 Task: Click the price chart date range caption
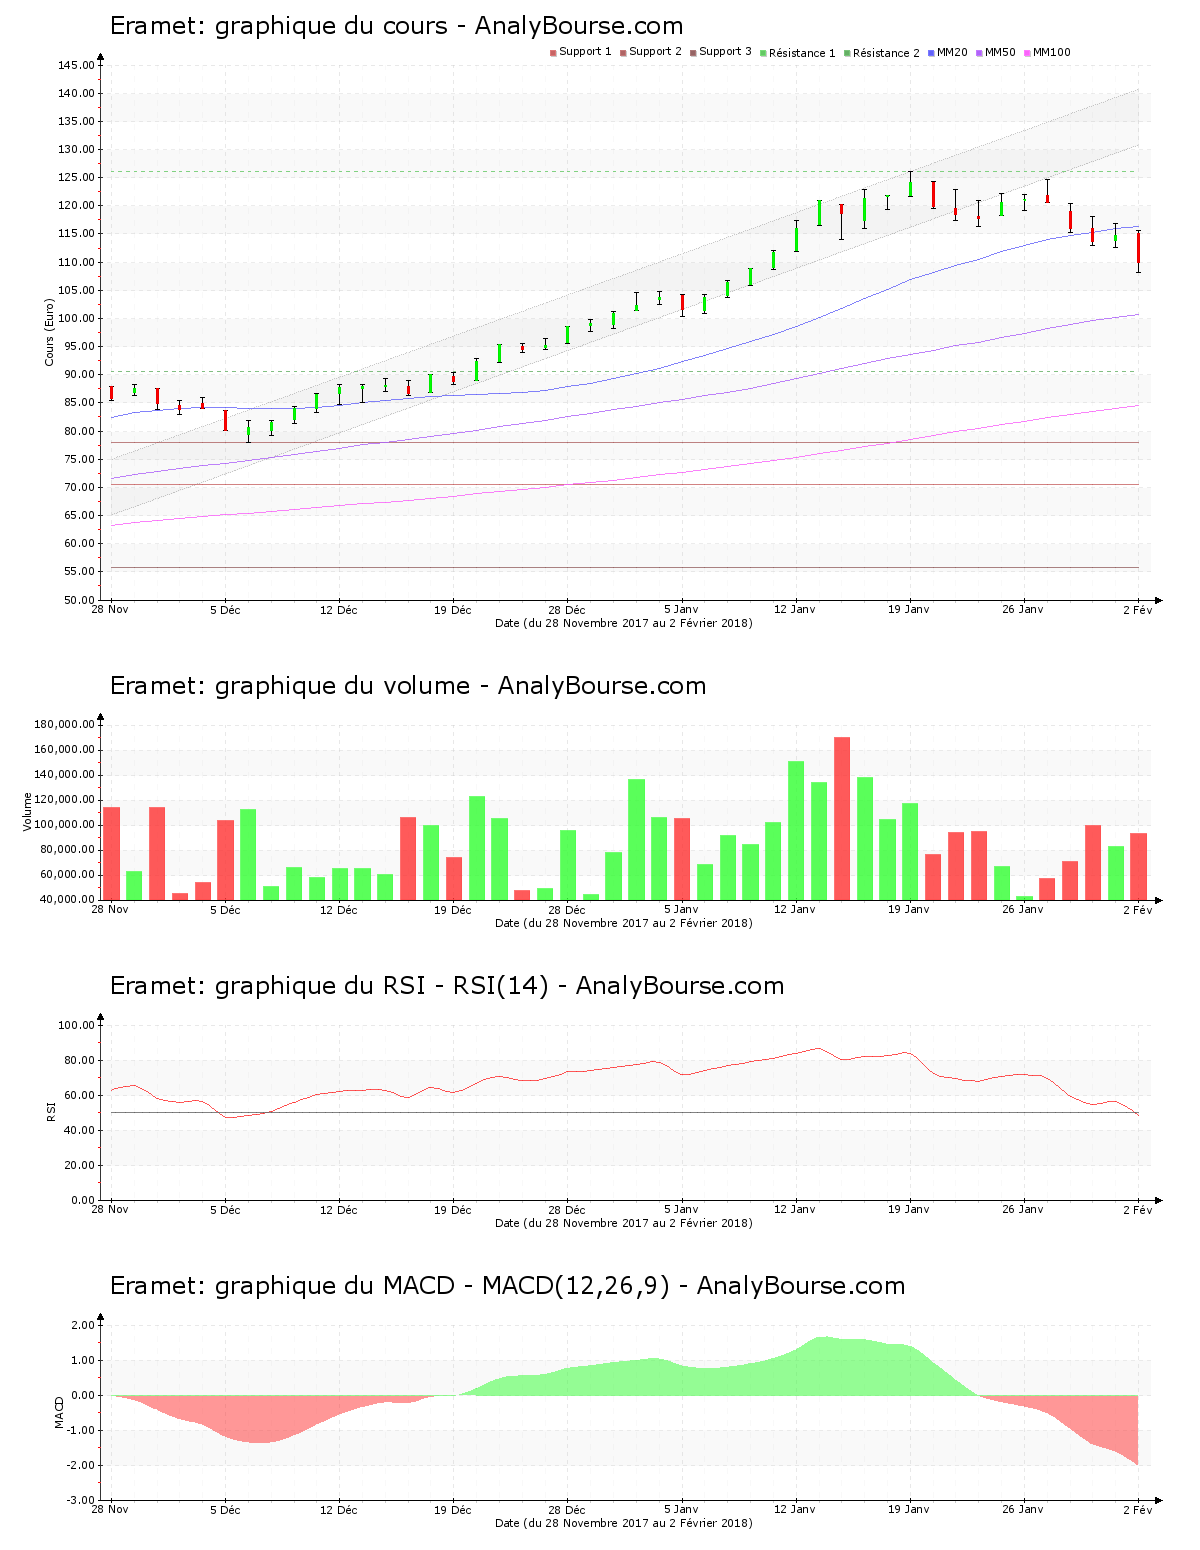[x=624, y=622]
